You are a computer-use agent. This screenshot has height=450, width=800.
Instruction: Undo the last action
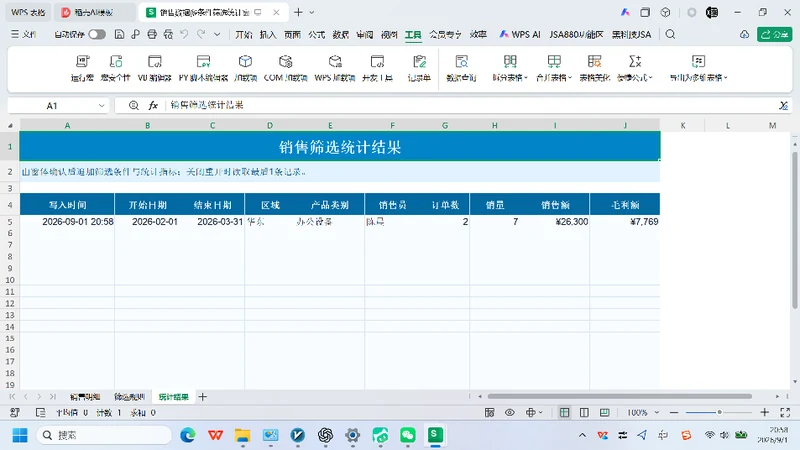point(184,34)
